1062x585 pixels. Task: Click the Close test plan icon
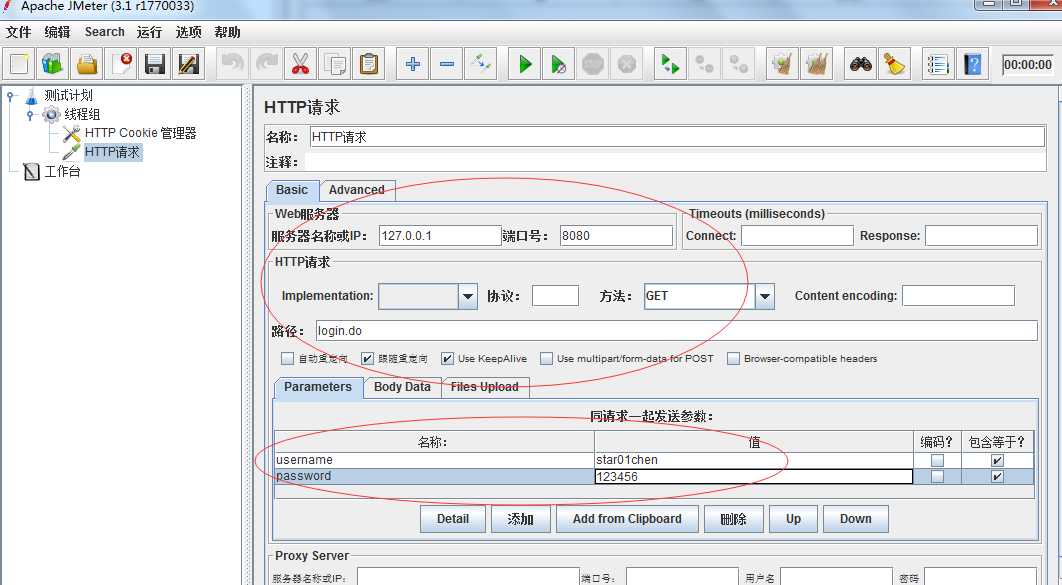click(122, 64)
